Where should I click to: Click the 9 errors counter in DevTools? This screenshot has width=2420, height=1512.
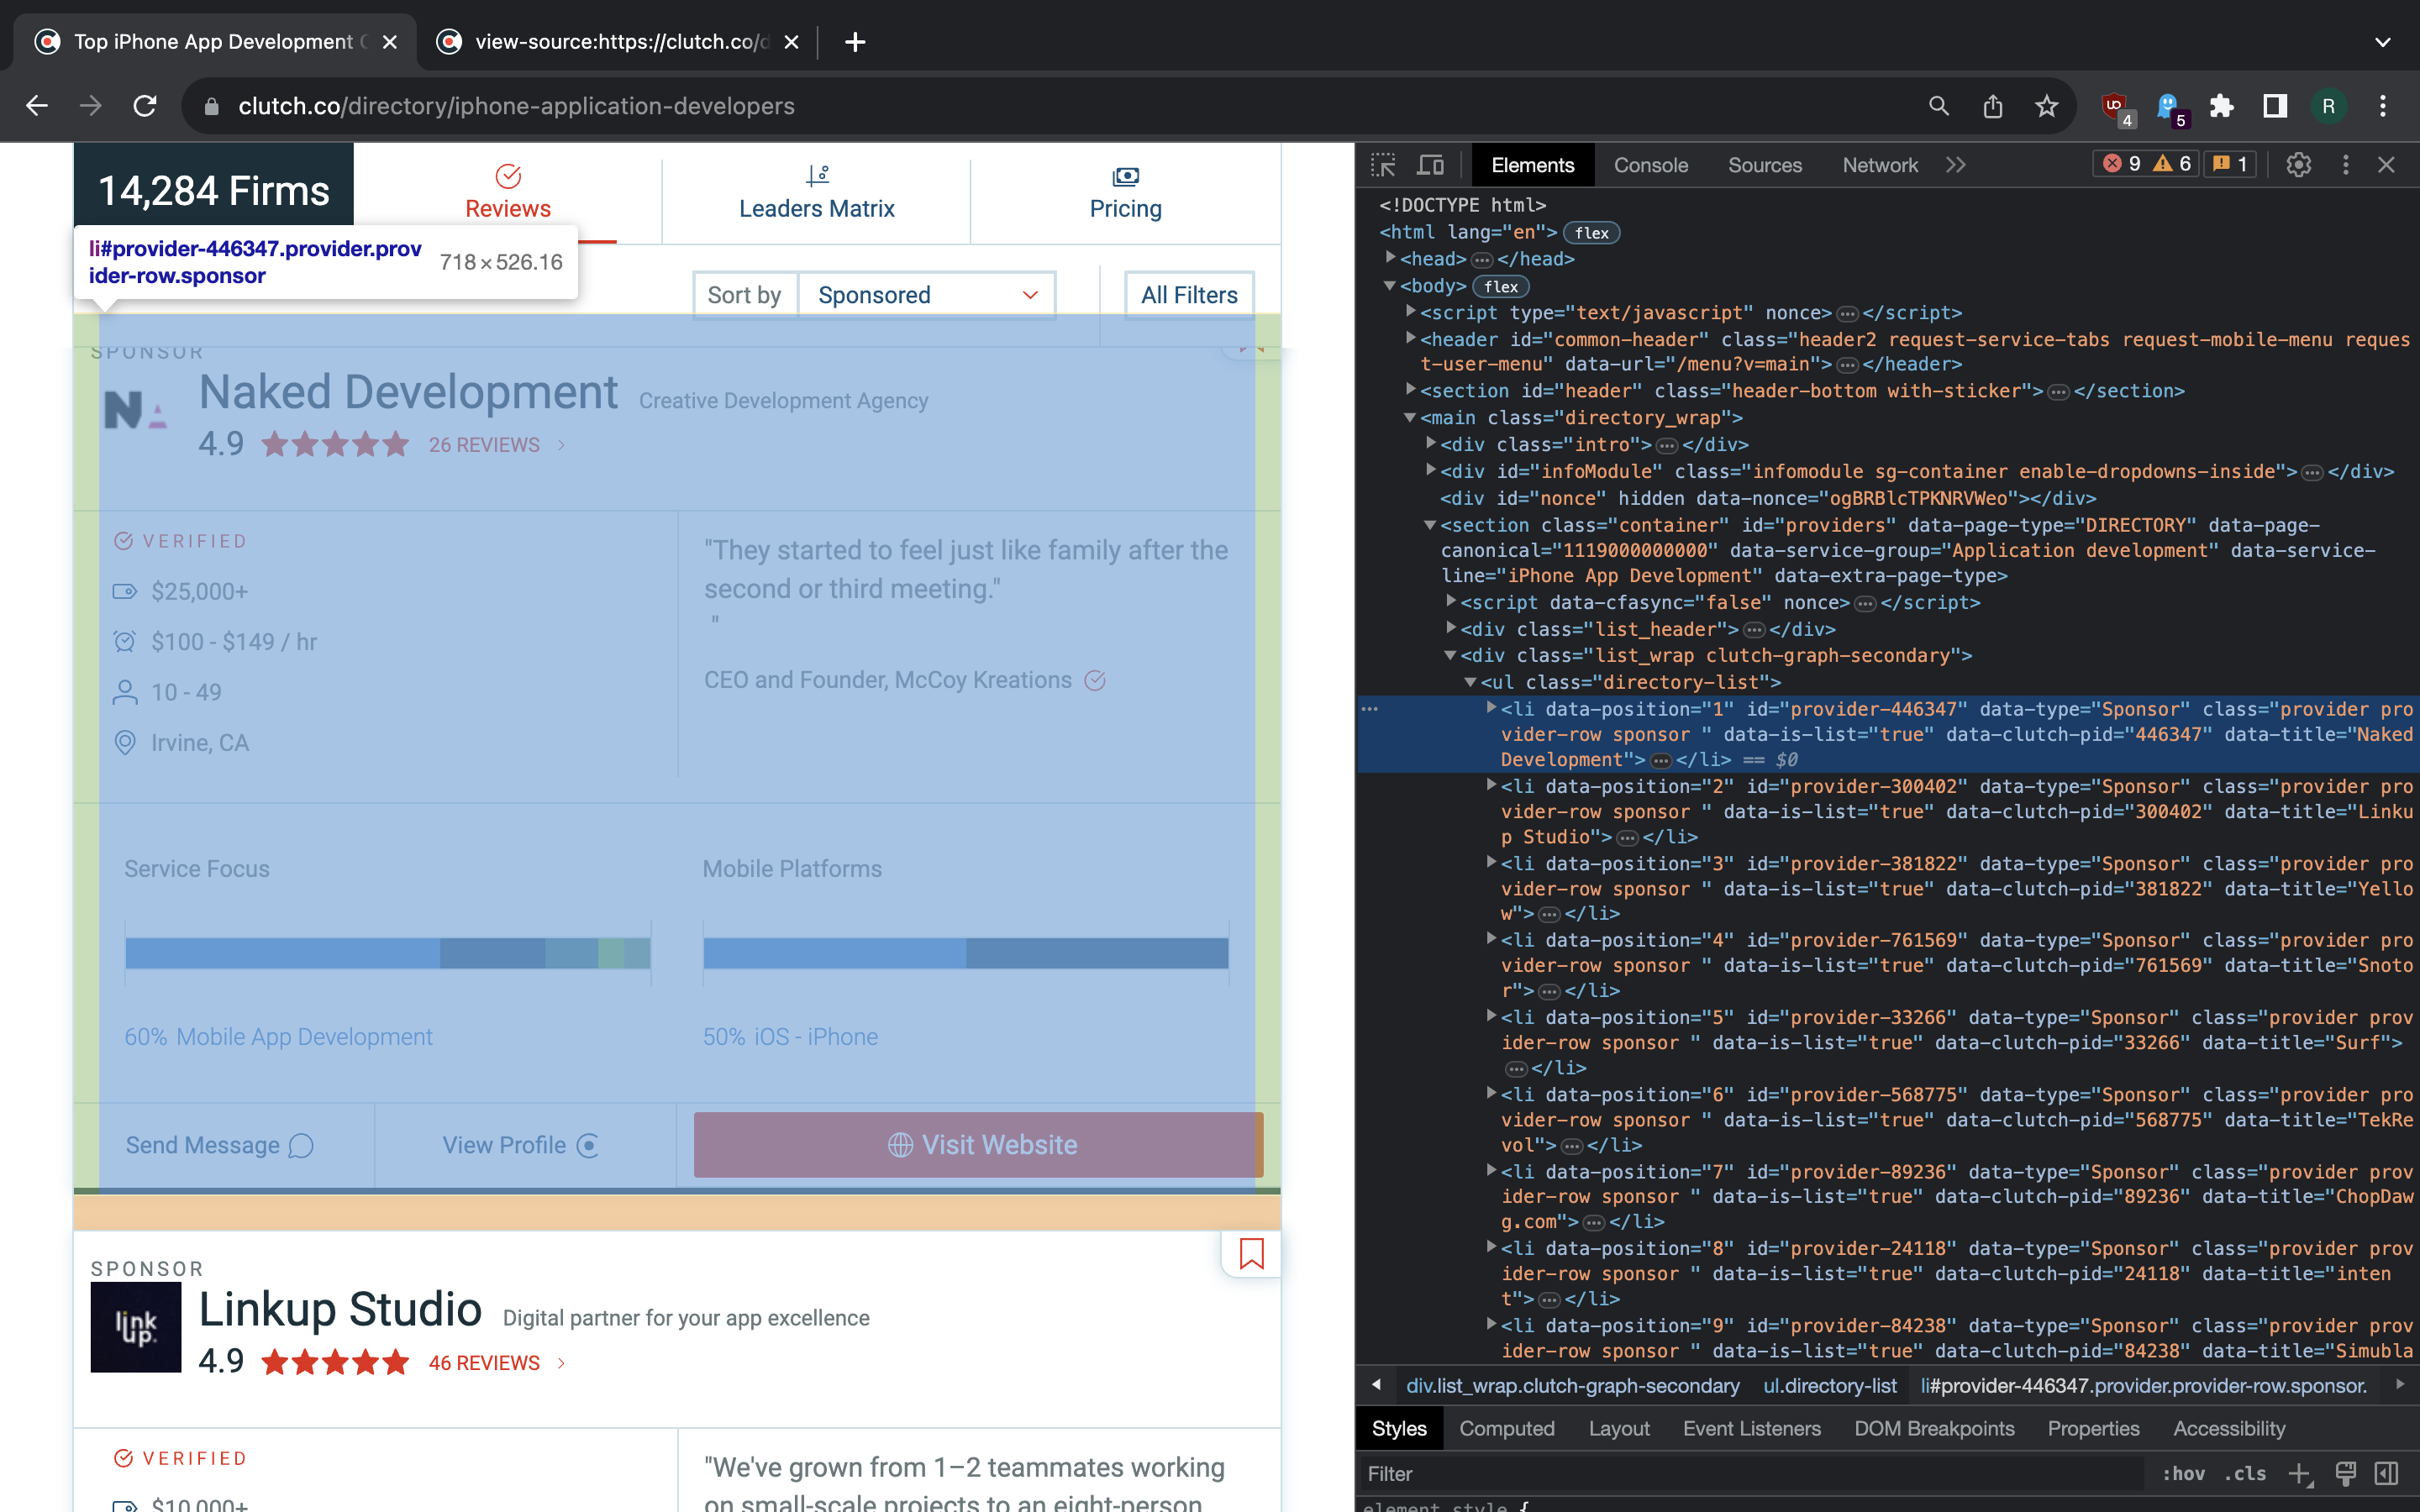pyautogui.click(x=2122, y=164)
